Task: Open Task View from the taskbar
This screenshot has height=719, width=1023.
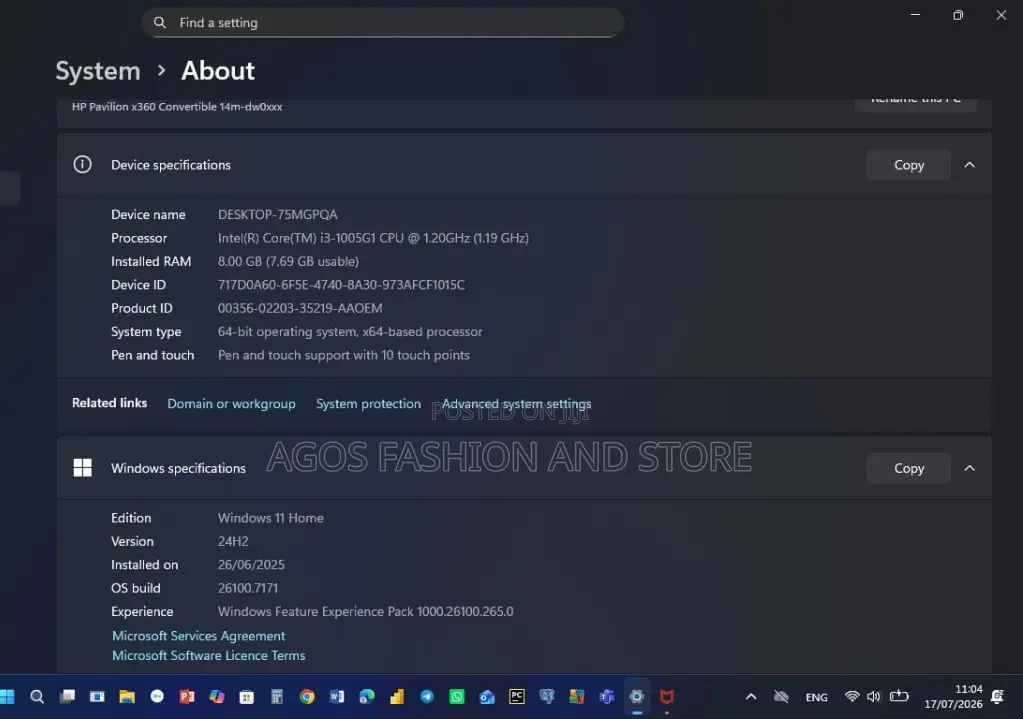Action: 67,697
